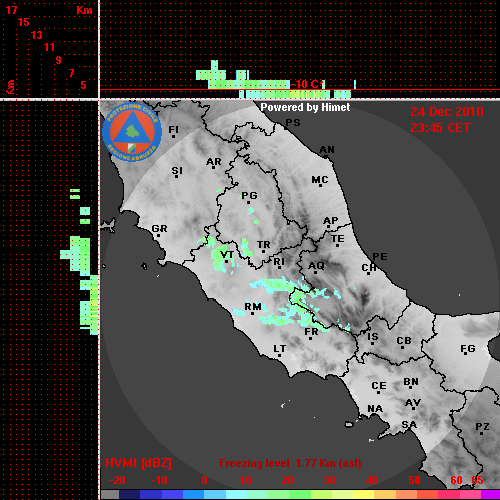Click the LT city label

tap(280, 349)
